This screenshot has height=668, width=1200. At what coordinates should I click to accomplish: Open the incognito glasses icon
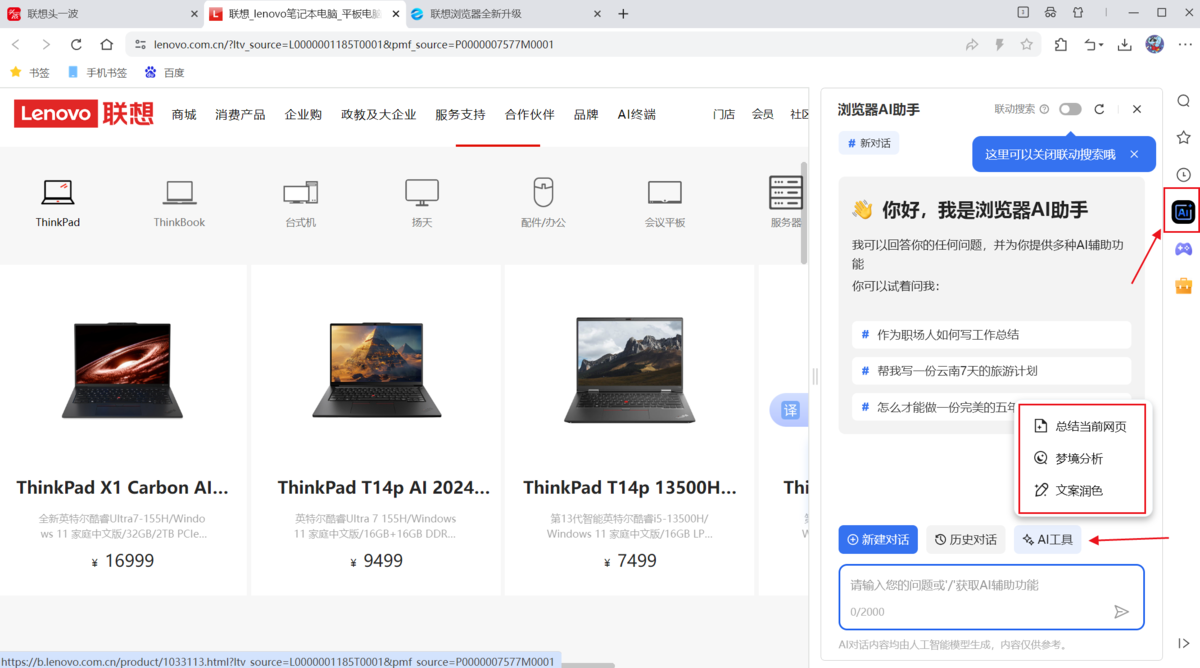click(x=1050, y=13)
